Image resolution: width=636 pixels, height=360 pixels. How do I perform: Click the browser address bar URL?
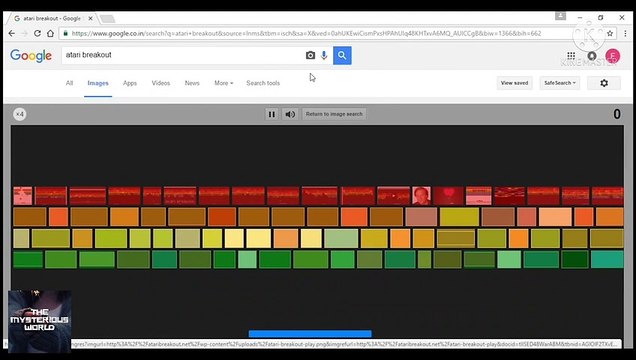pos(306,34)
